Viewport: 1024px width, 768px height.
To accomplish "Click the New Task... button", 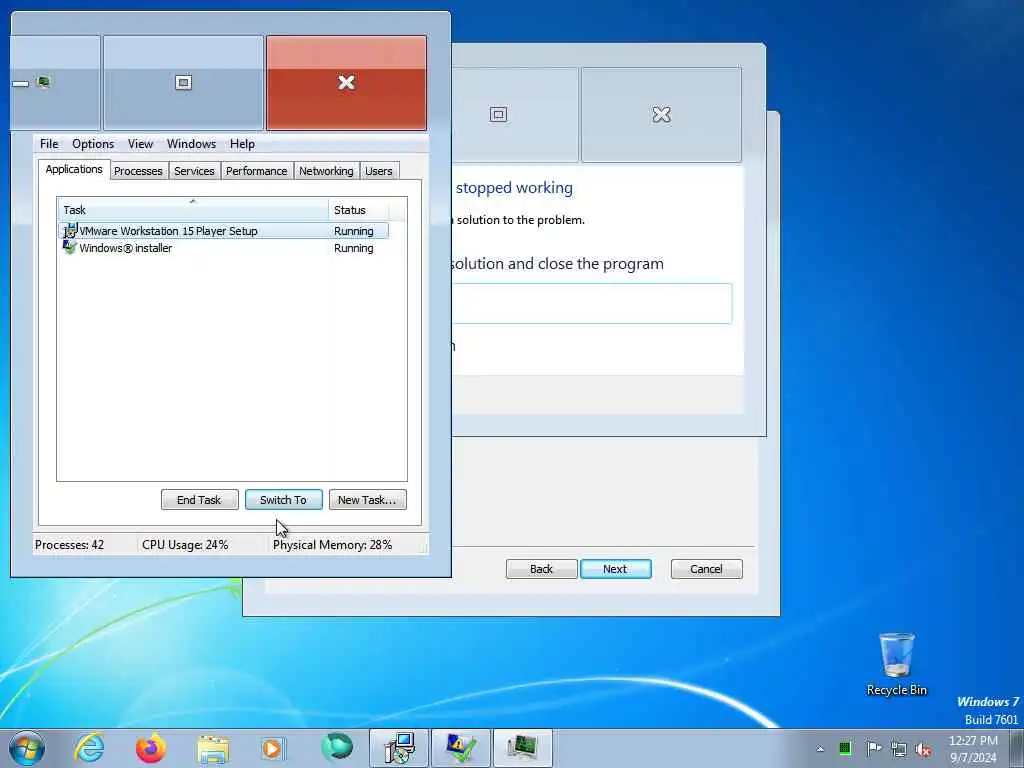I will click(367, 500).
